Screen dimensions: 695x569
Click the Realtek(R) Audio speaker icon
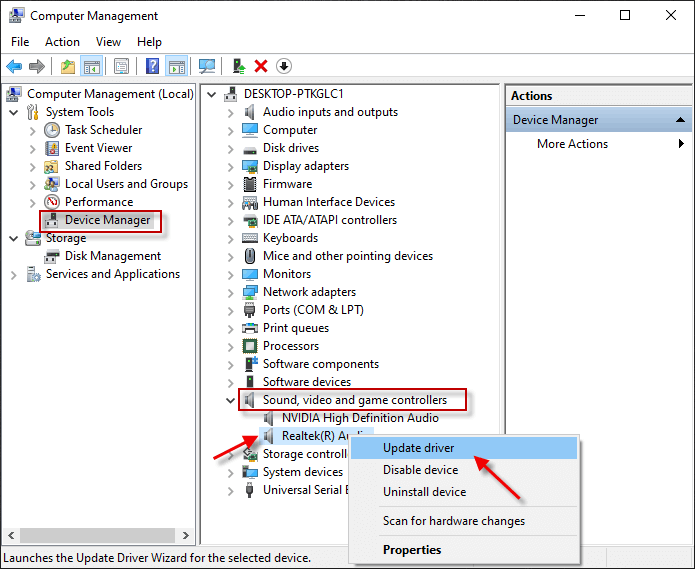pyautogui.click(x=268, y=436)
